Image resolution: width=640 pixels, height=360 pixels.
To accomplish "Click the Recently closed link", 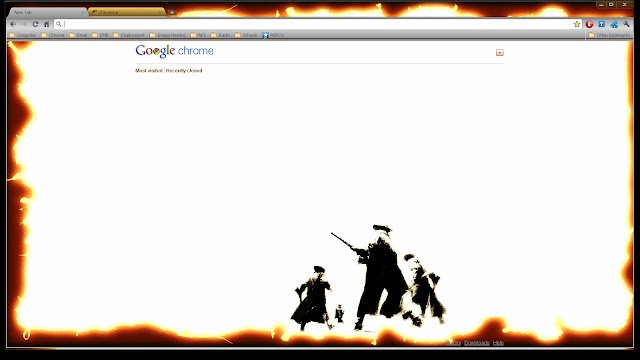I will [184, 71].
